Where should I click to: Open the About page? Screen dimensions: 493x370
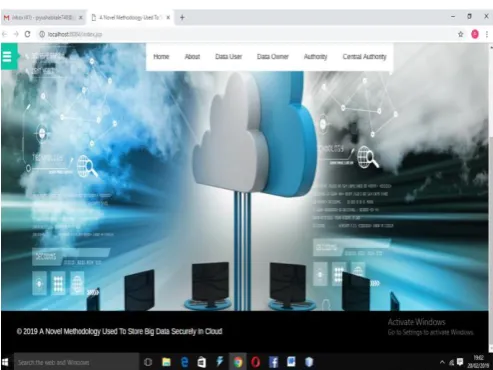[x=192, y=57]
